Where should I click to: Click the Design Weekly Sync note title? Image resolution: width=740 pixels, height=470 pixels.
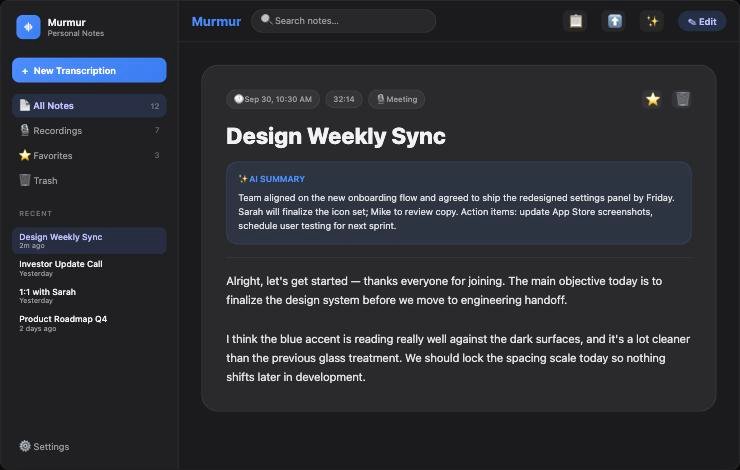336,136
